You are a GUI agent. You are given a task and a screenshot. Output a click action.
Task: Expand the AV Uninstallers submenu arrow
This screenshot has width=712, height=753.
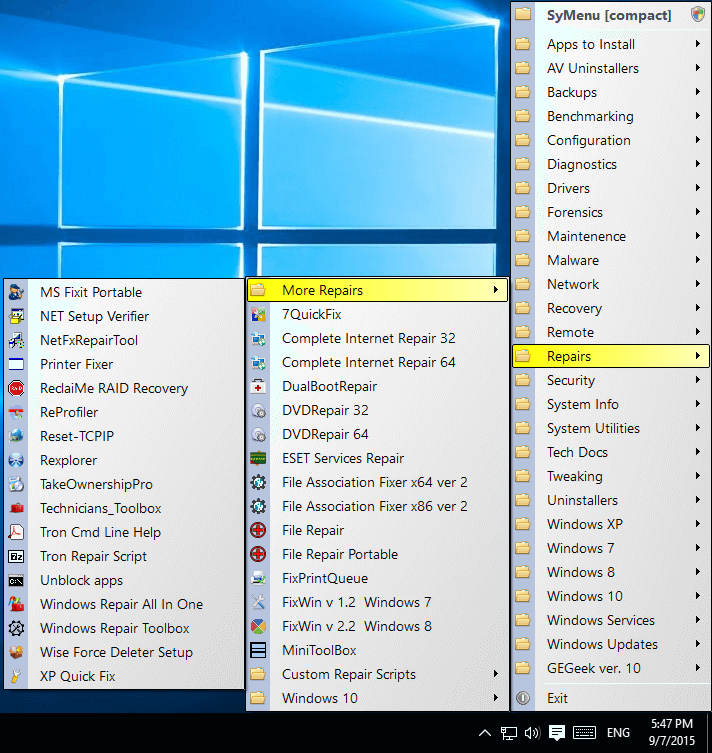click(698, 68)
